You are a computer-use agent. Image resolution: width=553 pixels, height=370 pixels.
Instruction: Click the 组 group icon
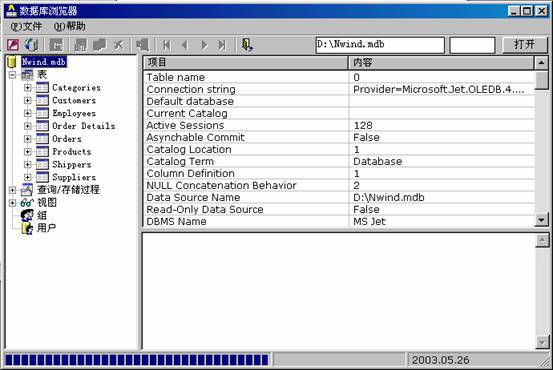pos(27,215)
